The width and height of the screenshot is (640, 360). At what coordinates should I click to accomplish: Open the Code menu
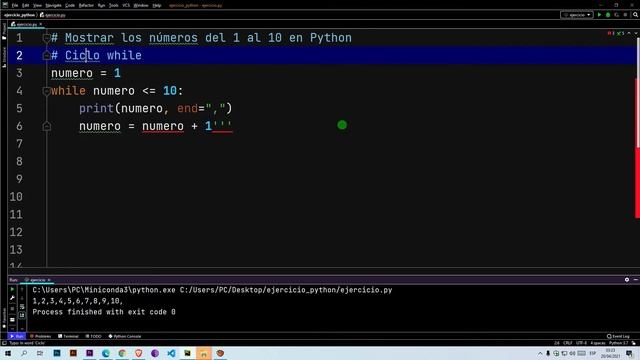(70, 5)
